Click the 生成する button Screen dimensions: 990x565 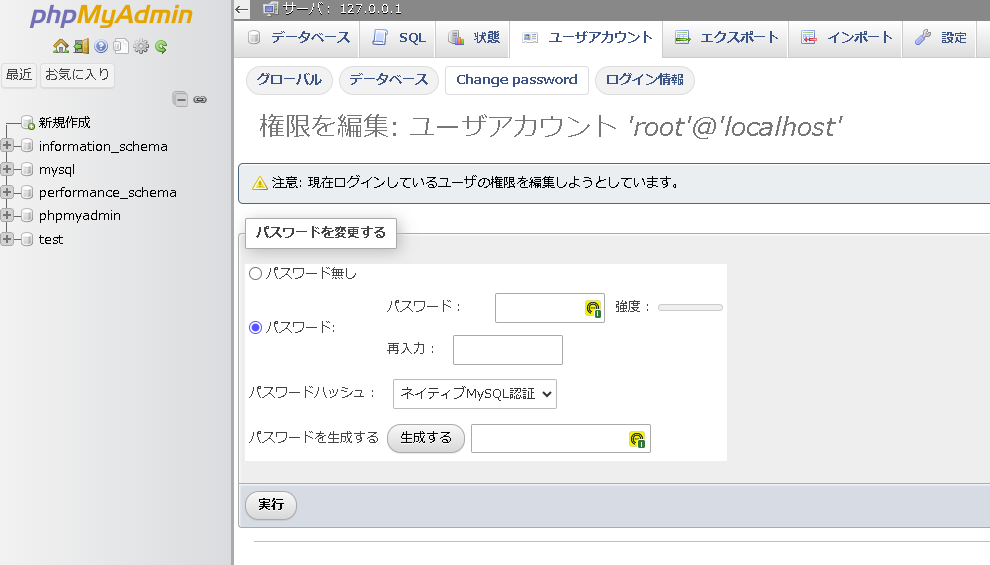click(426, 438)
